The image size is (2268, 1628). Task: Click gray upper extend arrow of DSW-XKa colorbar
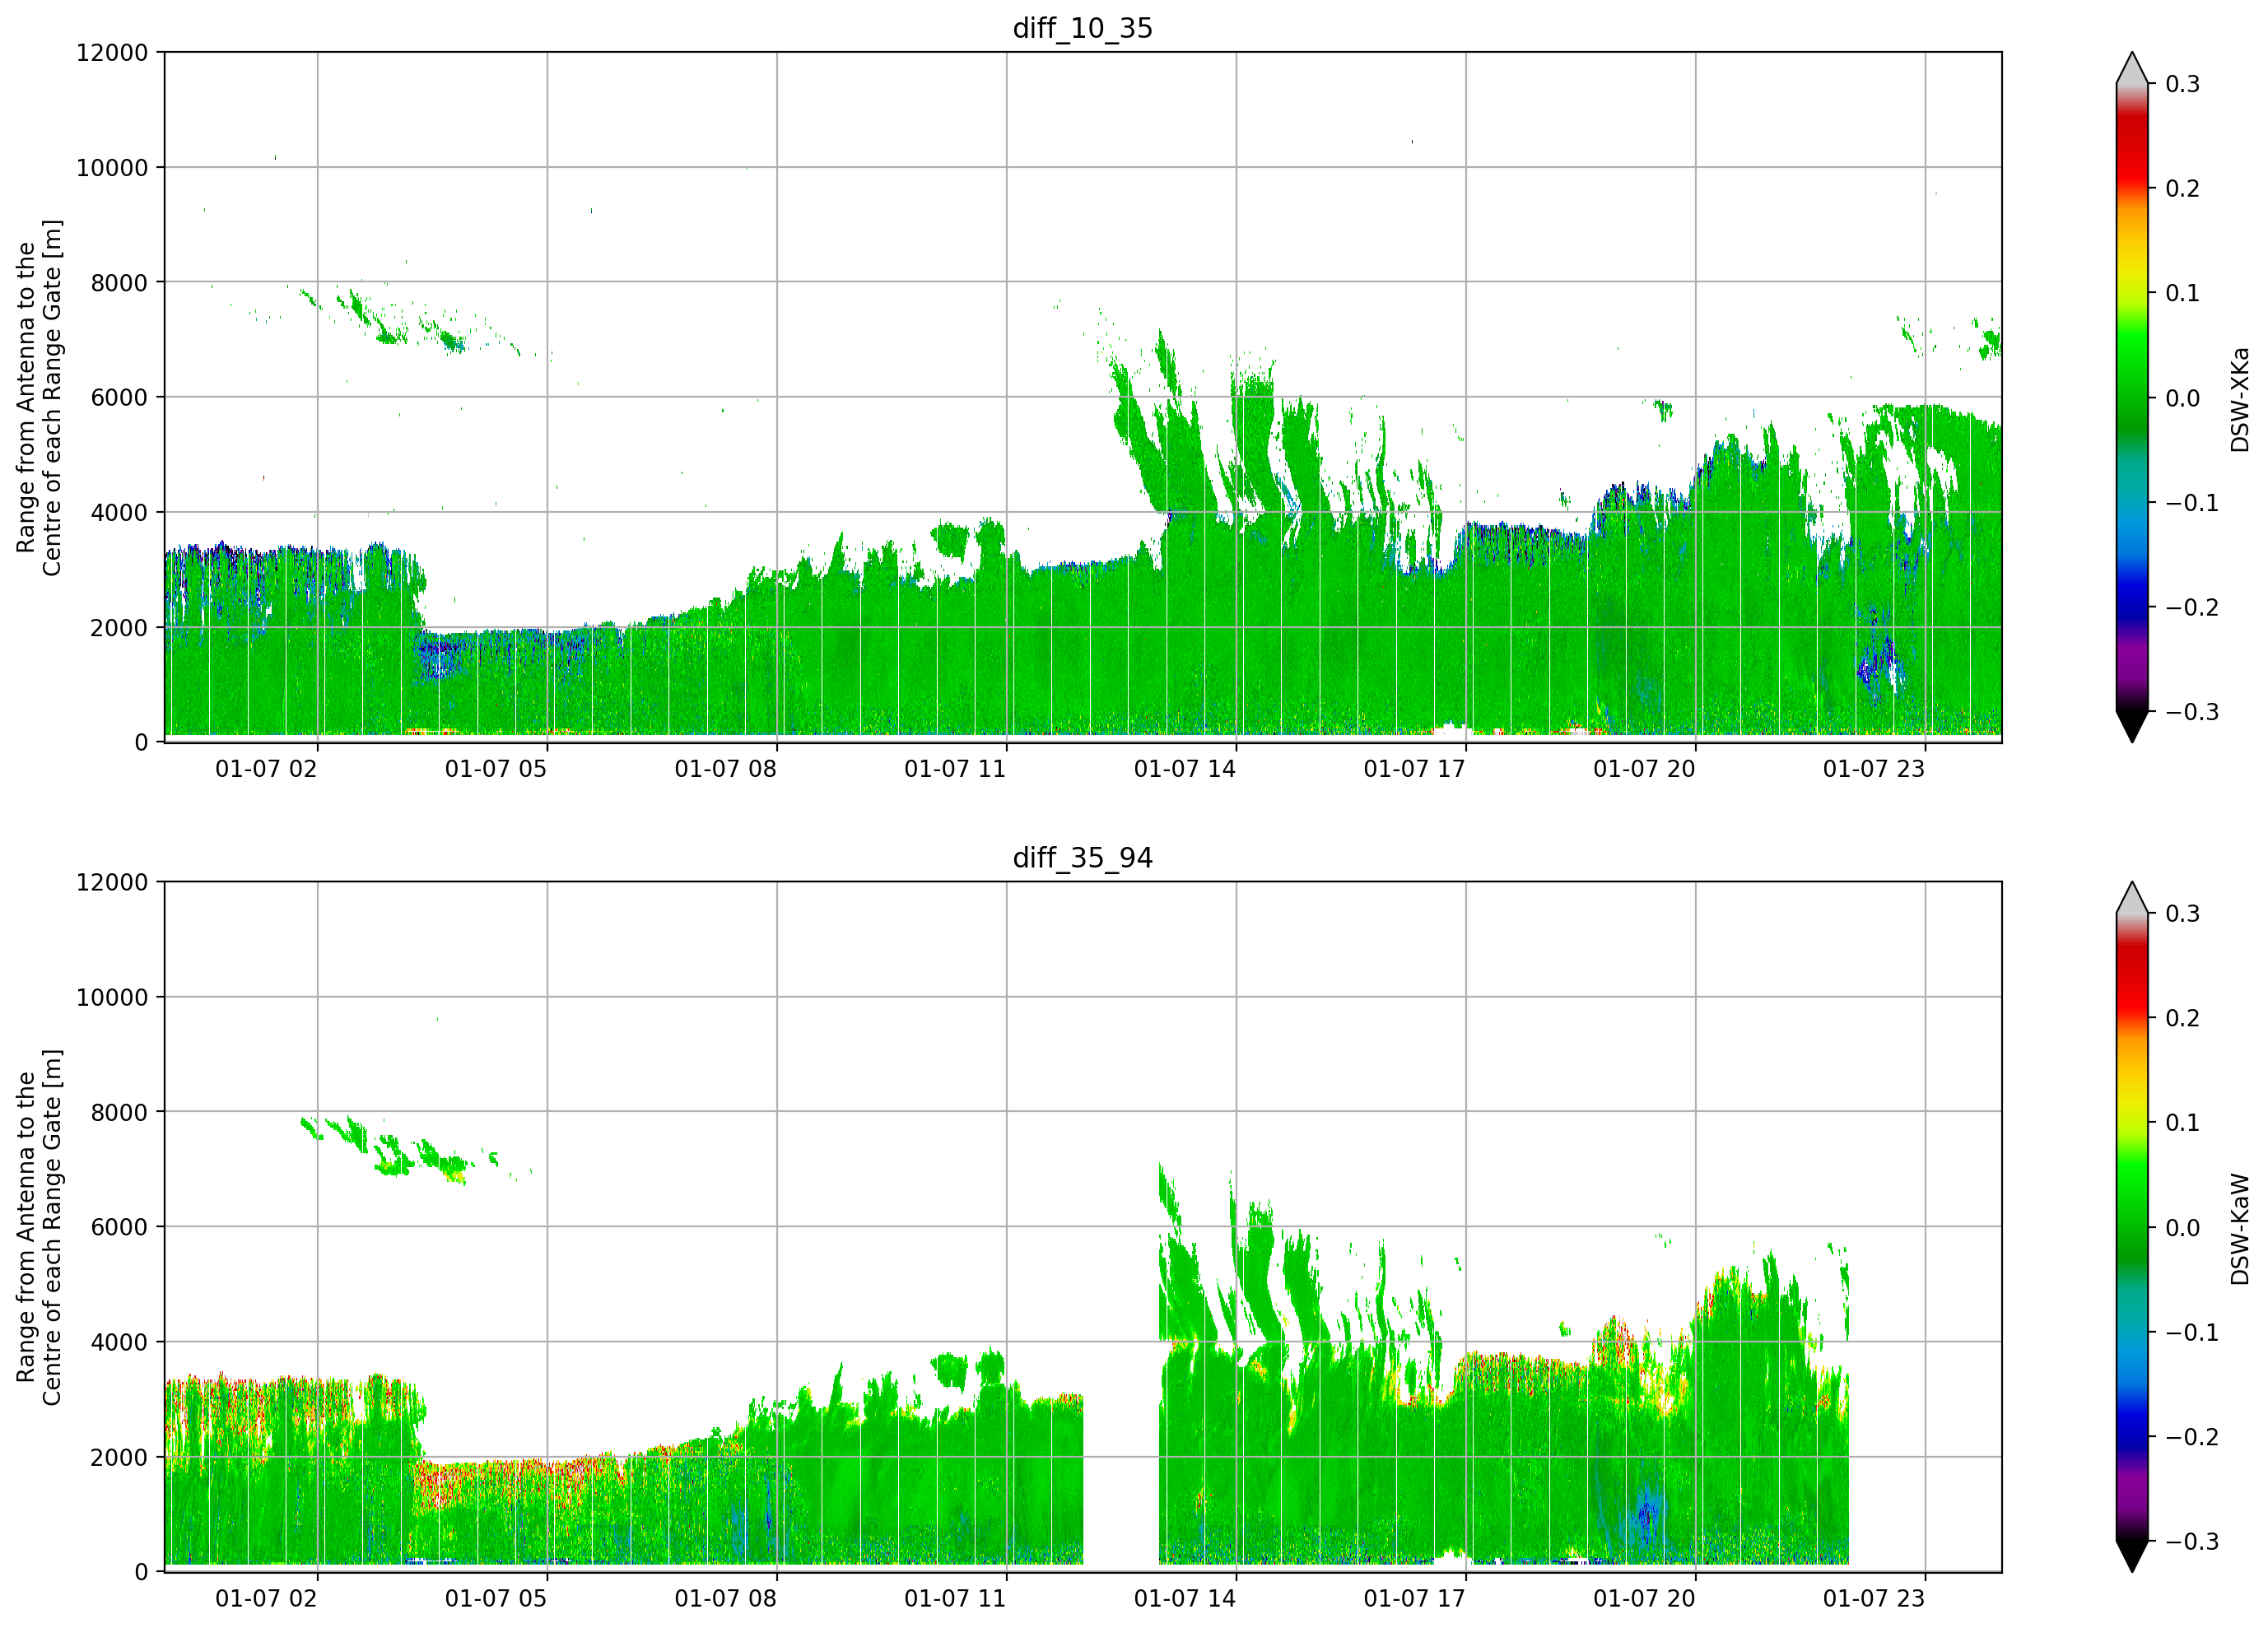pyautogui.click(x=2132, y=68)
